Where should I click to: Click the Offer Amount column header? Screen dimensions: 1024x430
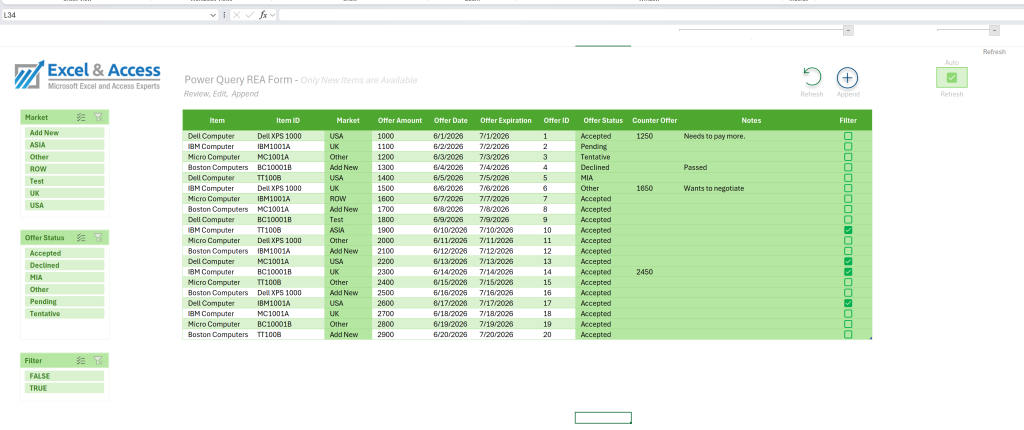400,120
